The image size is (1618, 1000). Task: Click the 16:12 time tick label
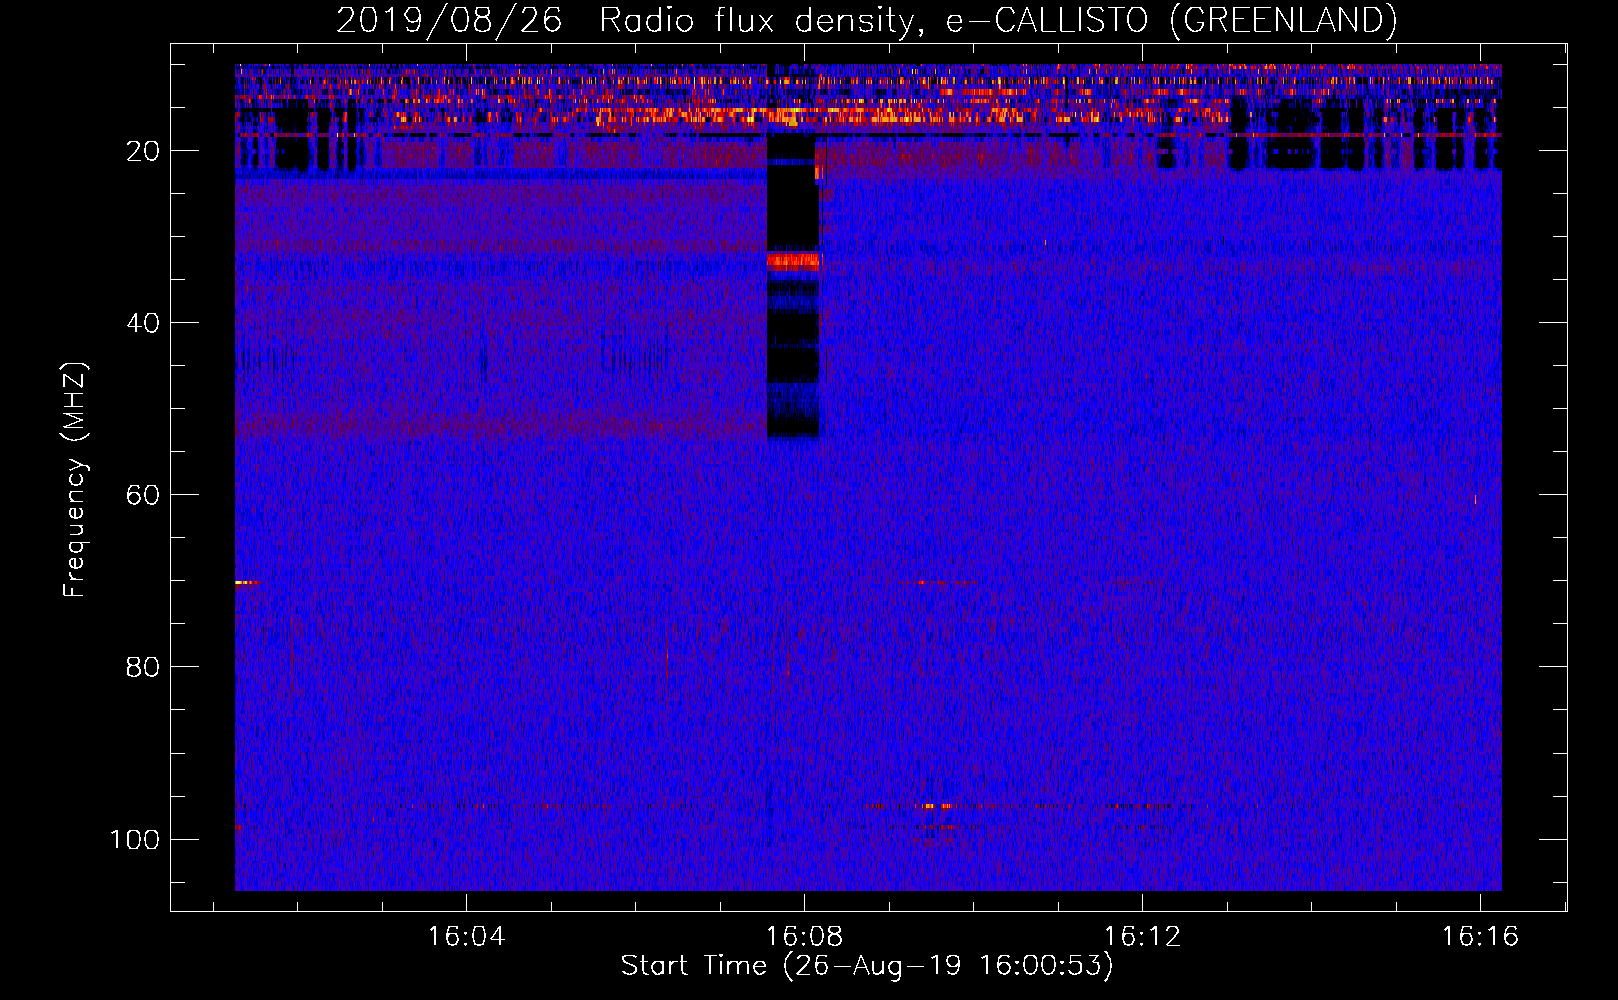click(1142, 937)
